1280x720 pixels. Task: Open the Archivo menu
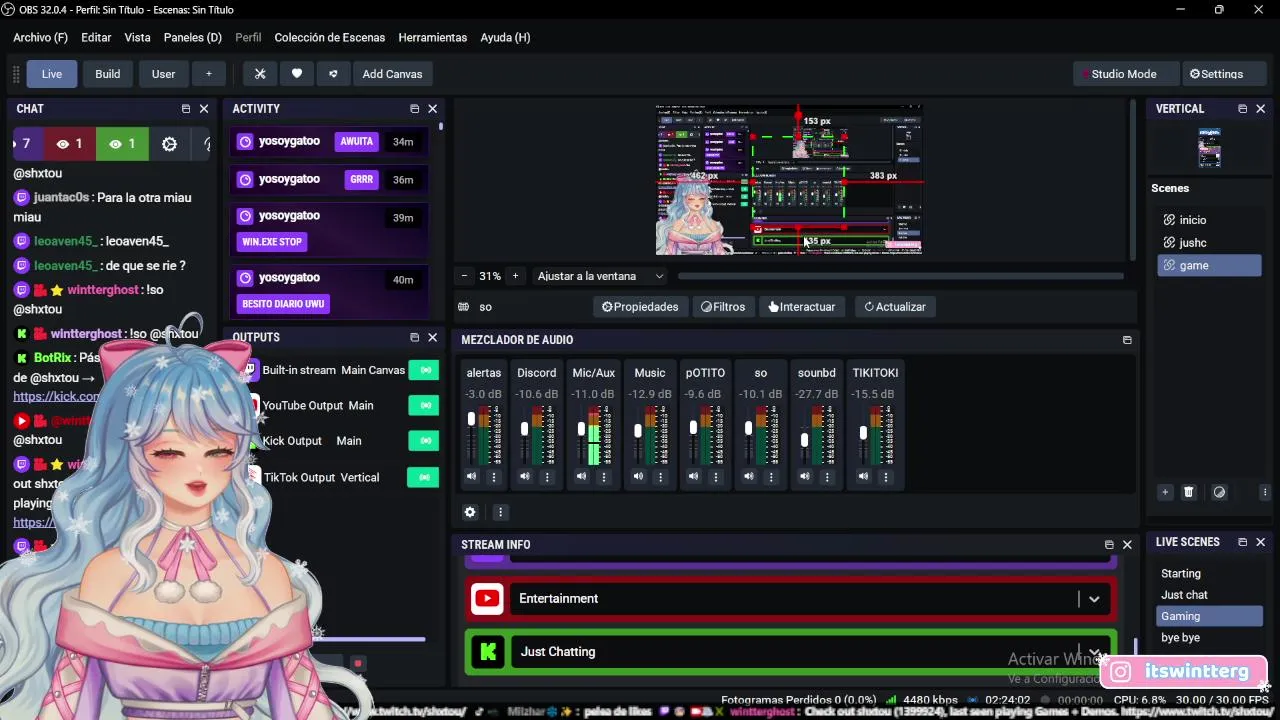point(40,37)
